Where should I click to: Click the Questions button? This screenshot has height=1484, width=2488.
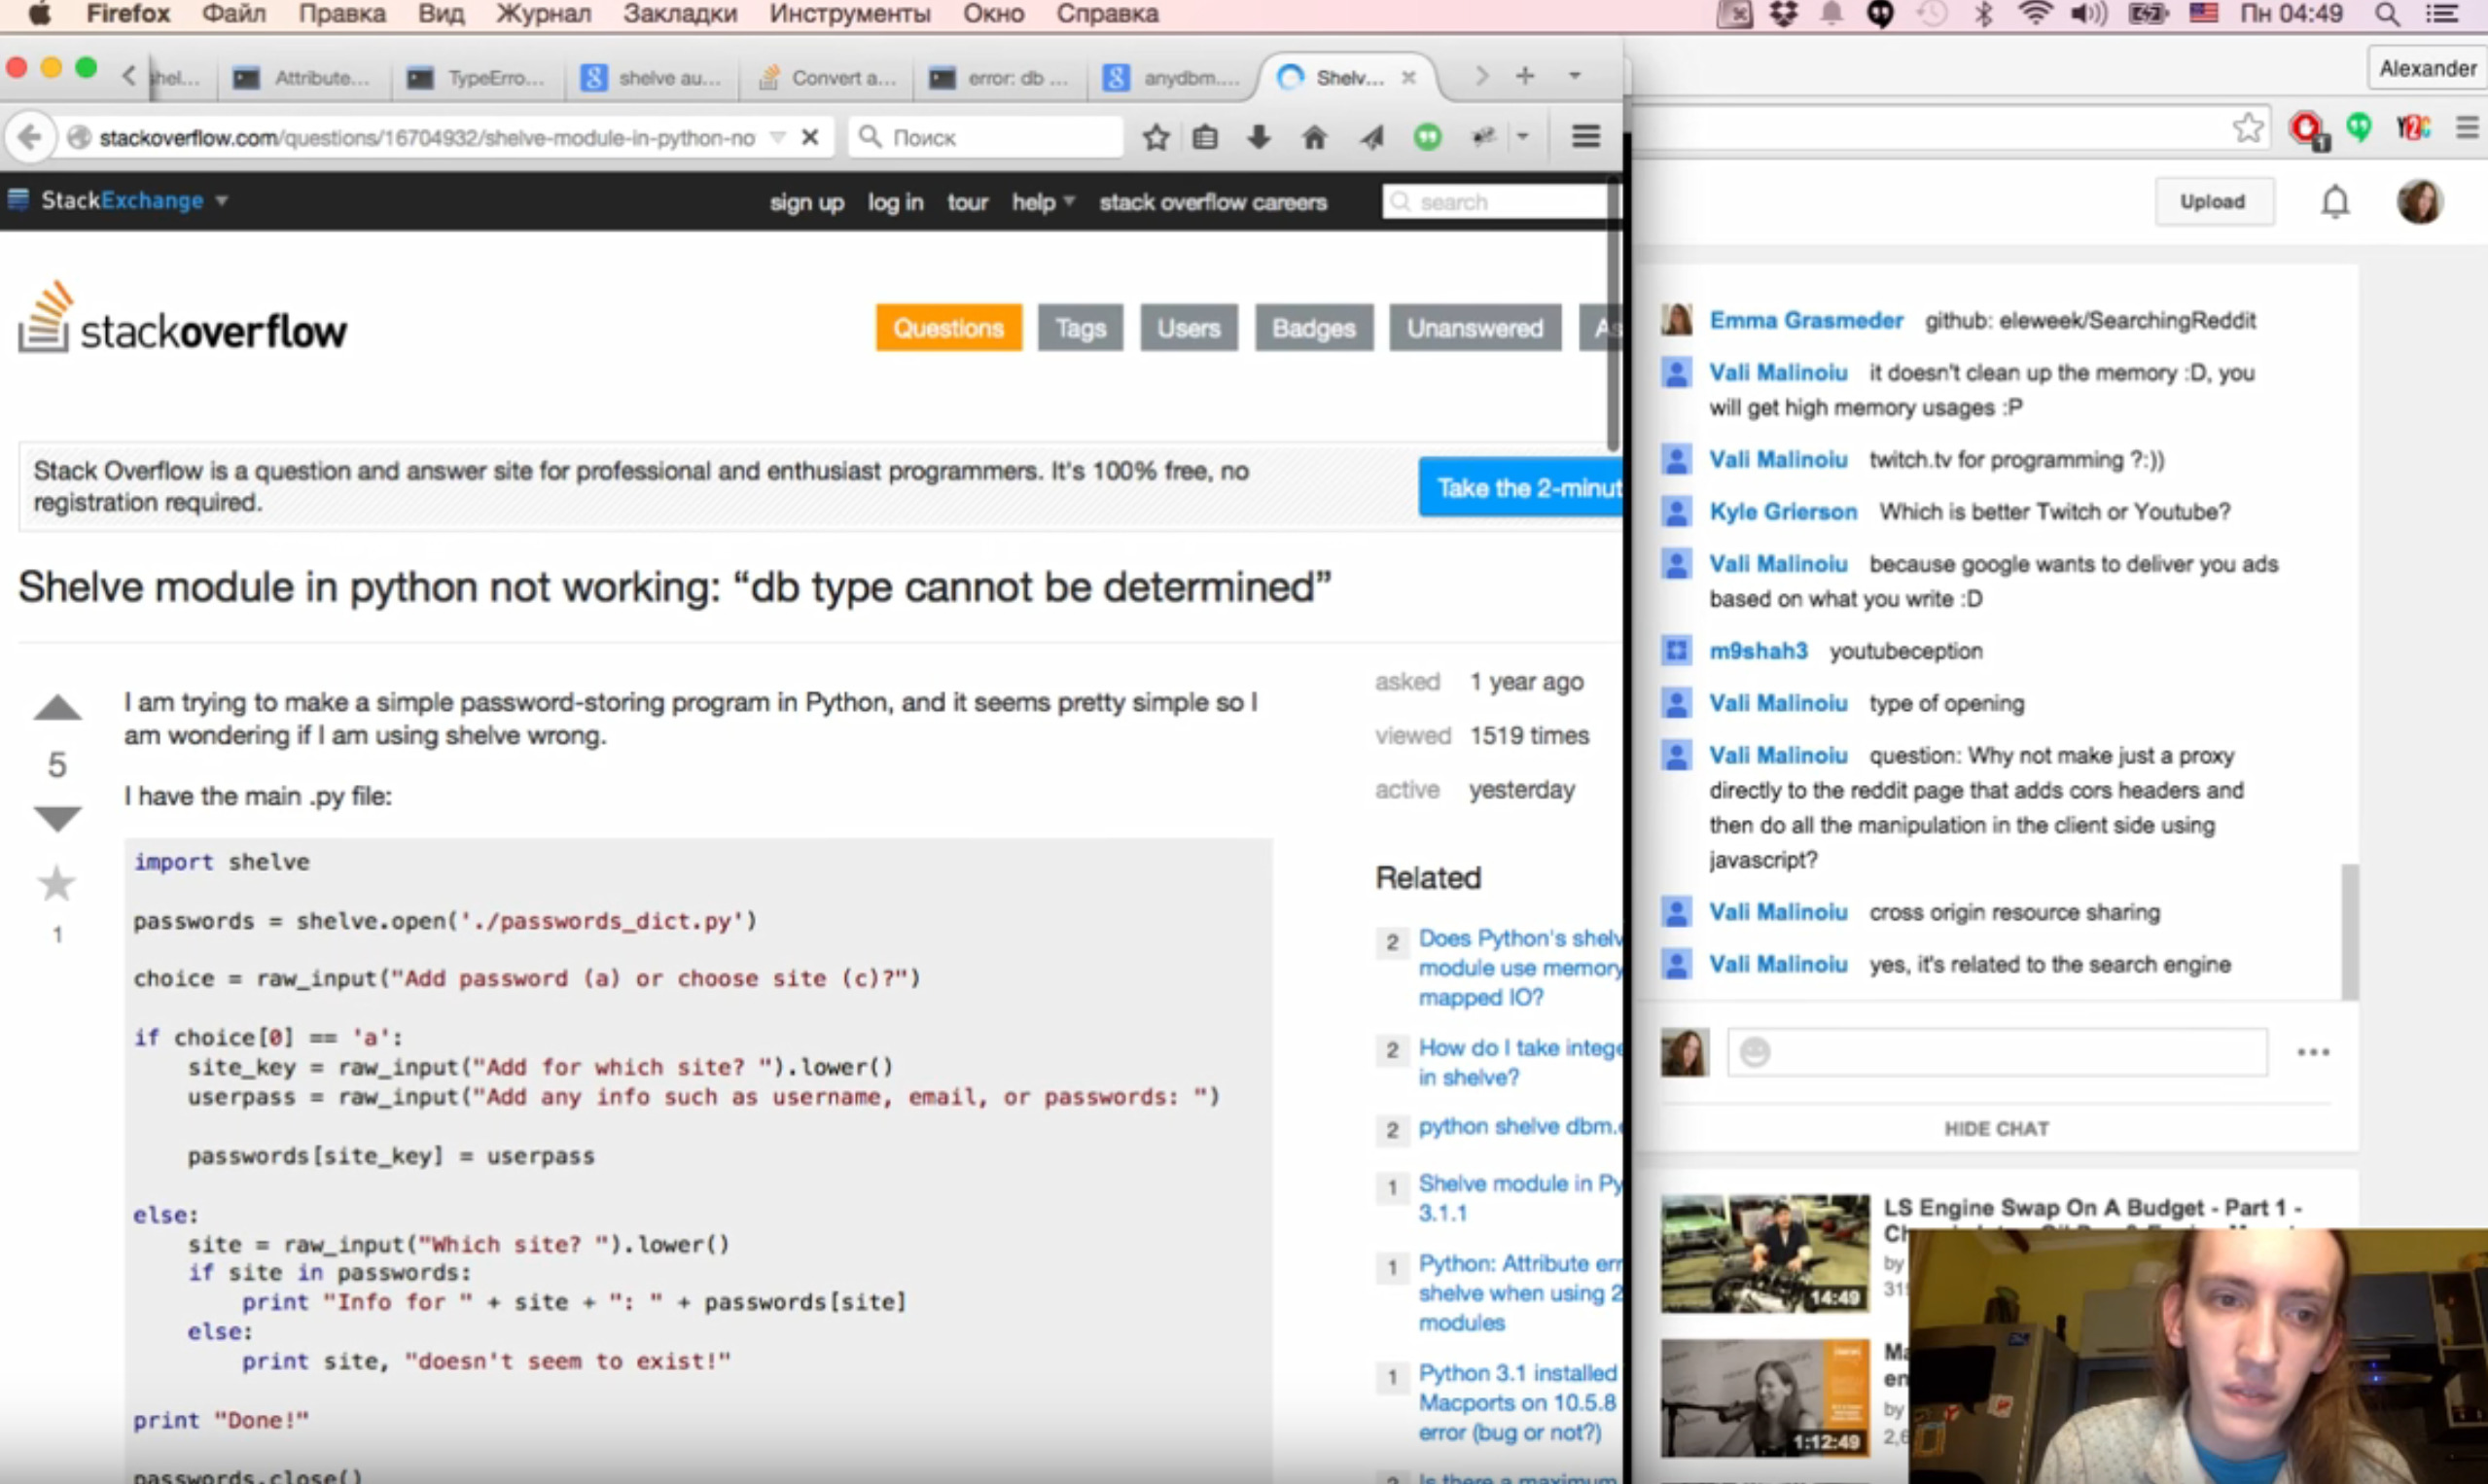tap(948, 328)
